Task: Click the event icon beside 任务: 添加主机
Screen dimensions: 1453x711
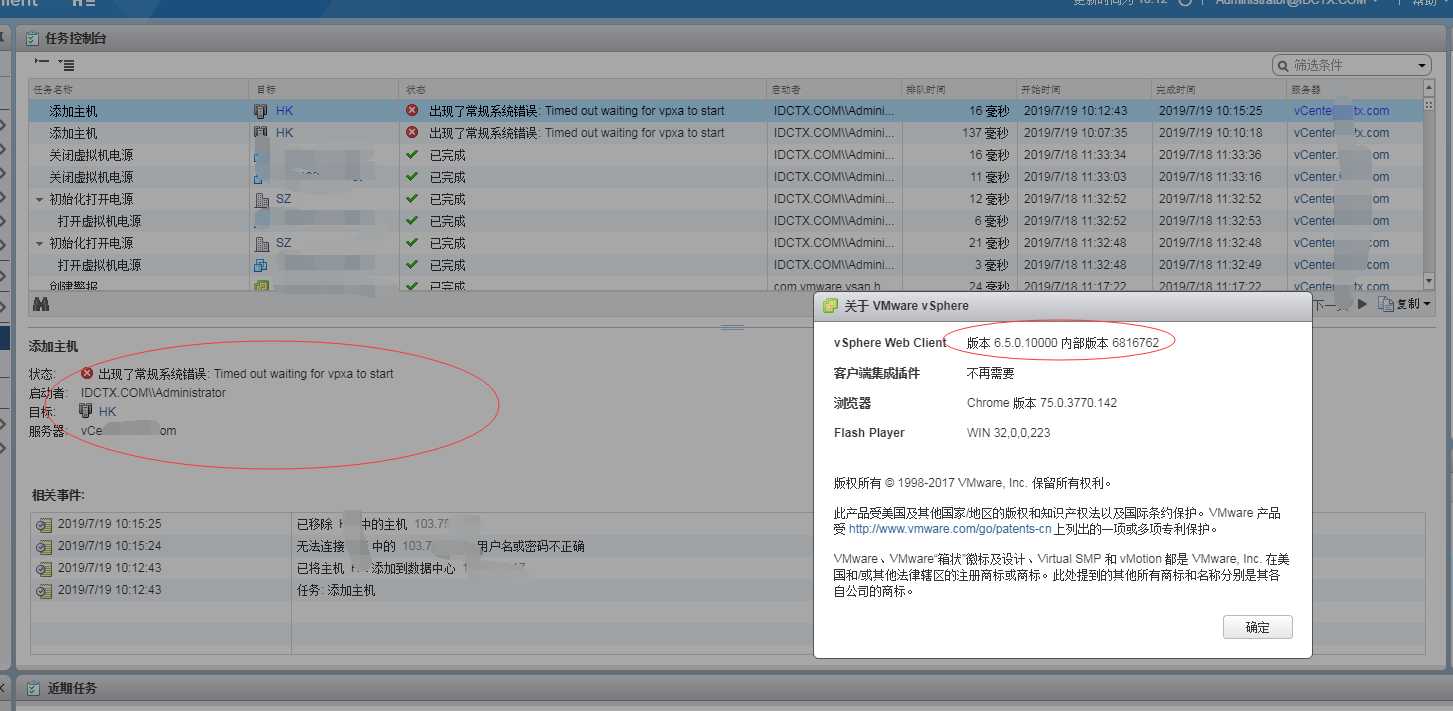Action: (x=44, y=590)
